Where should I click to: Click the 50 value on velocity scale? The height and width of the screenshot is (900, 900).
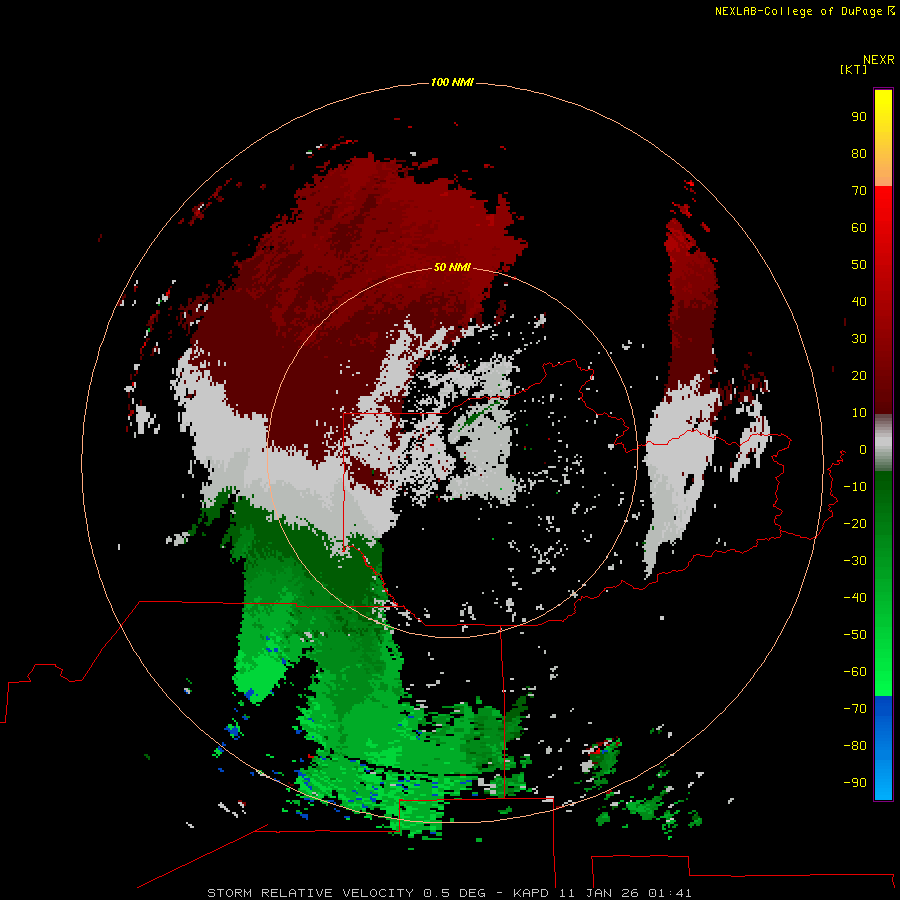(x=859, y=265)
